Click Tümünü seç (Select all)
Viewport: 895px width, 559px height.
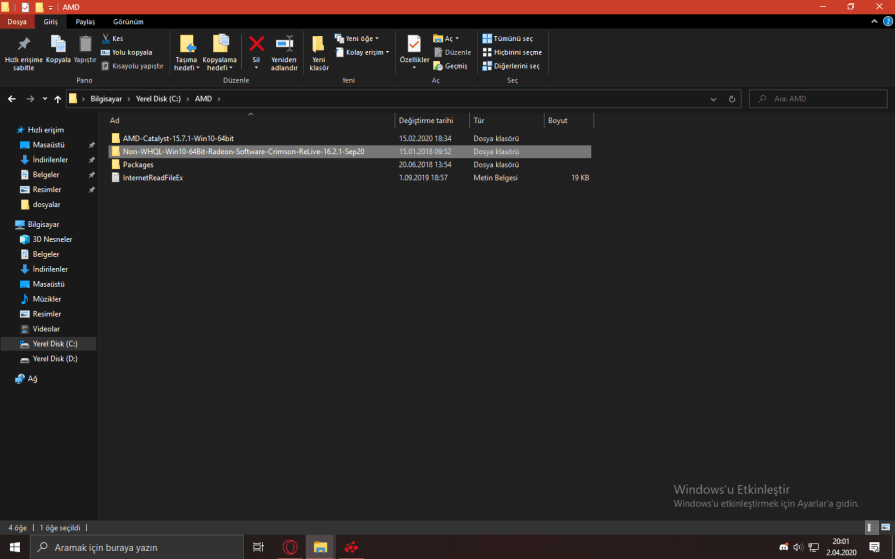pyautogui.click(x=507, y=38)
